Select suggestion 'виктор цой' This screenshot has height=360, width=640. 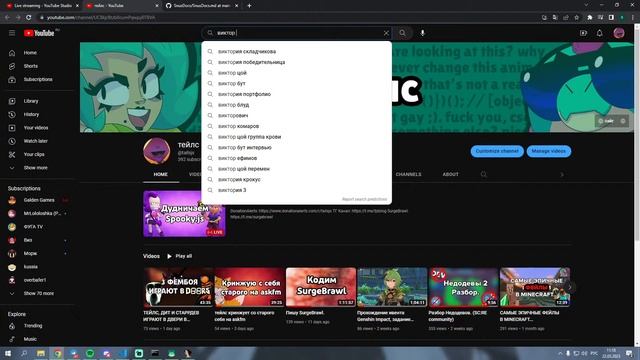[x=296, y=73]
